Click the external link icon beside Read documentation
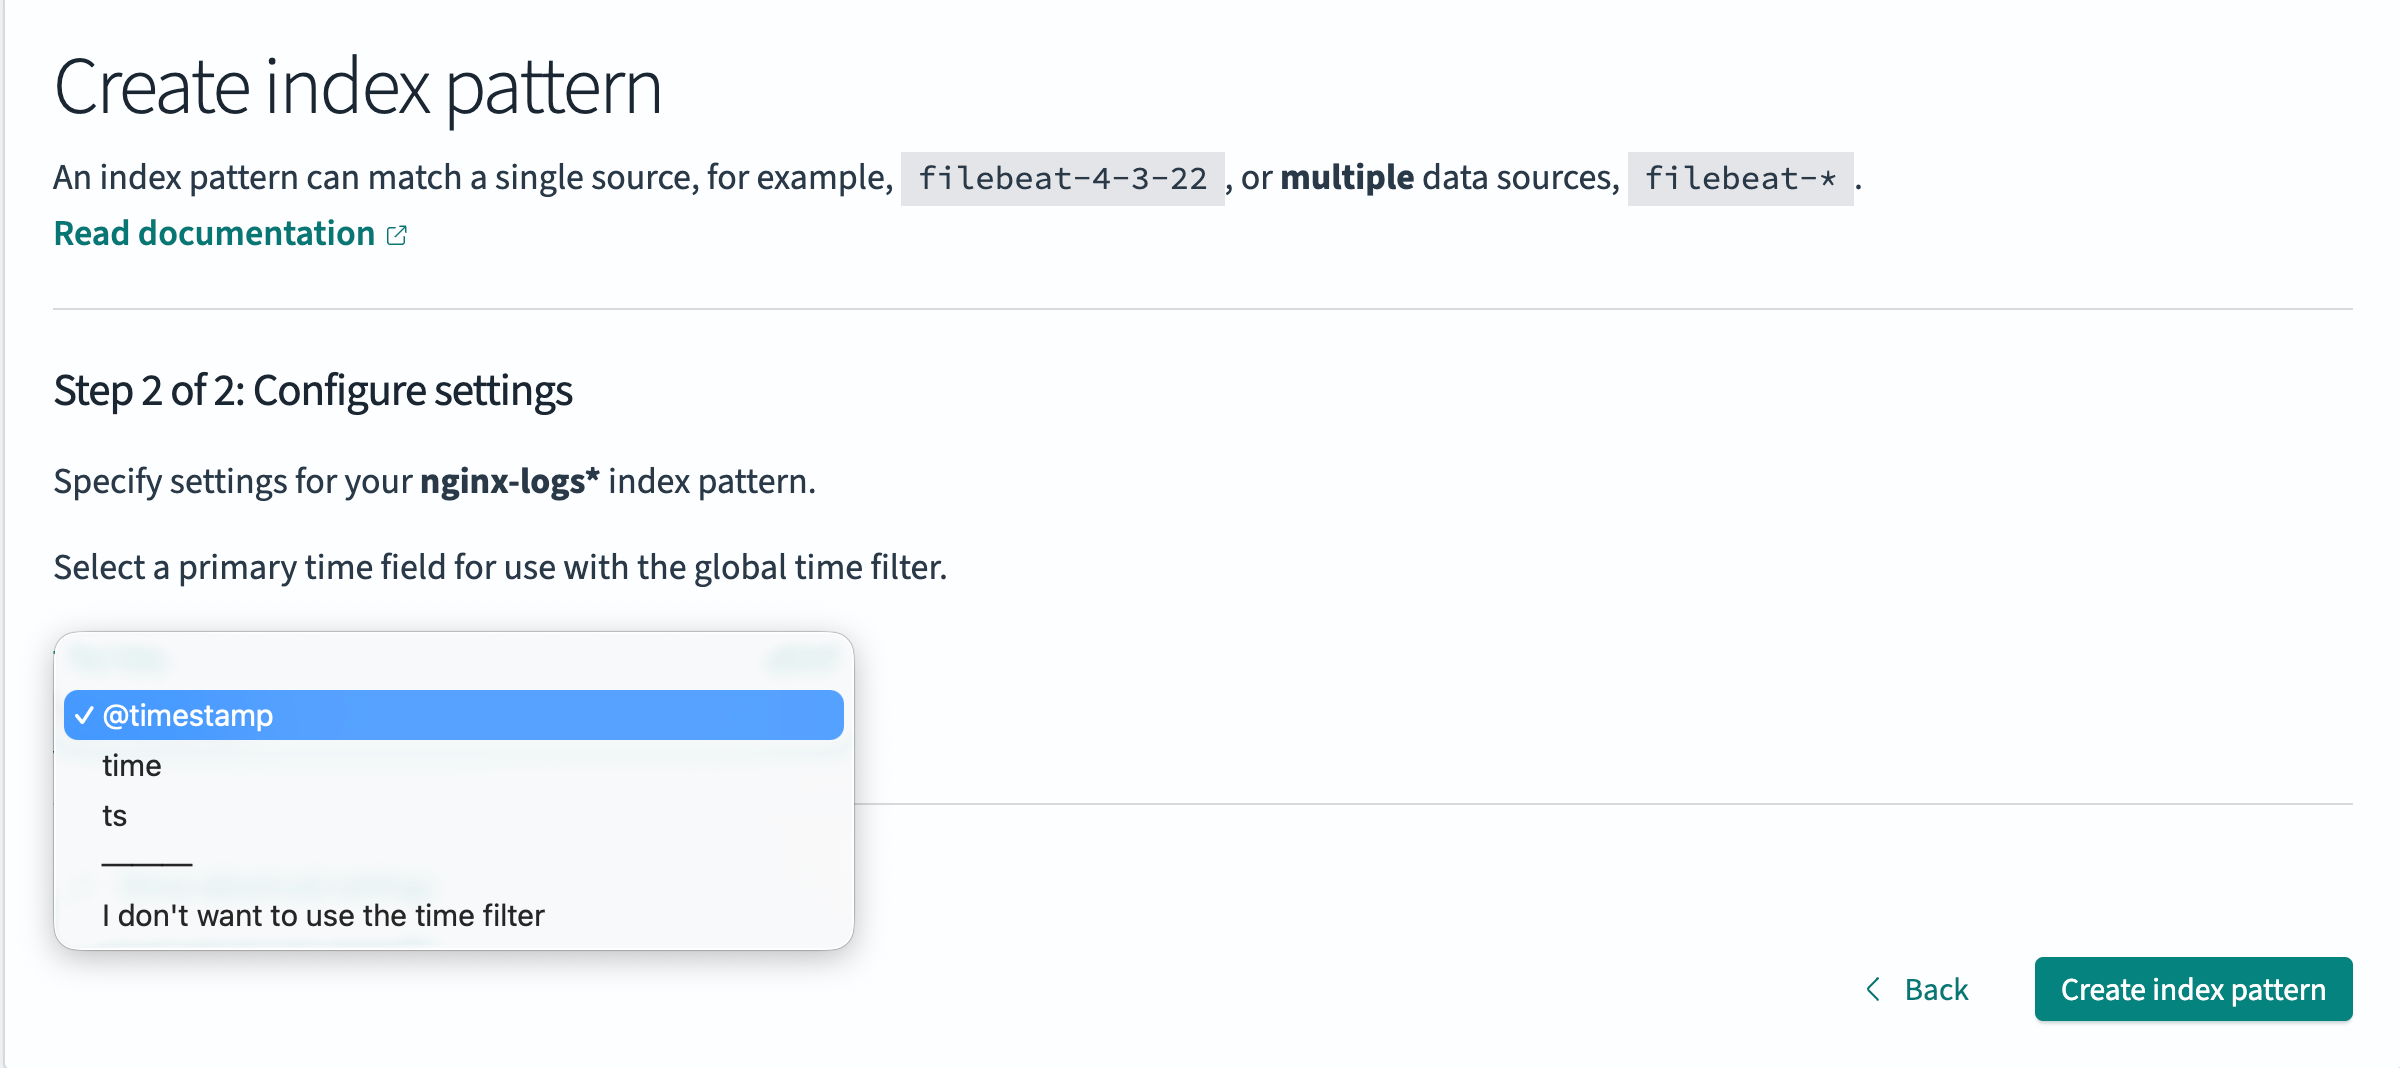2400x1068 pixels. coord(397,235)
